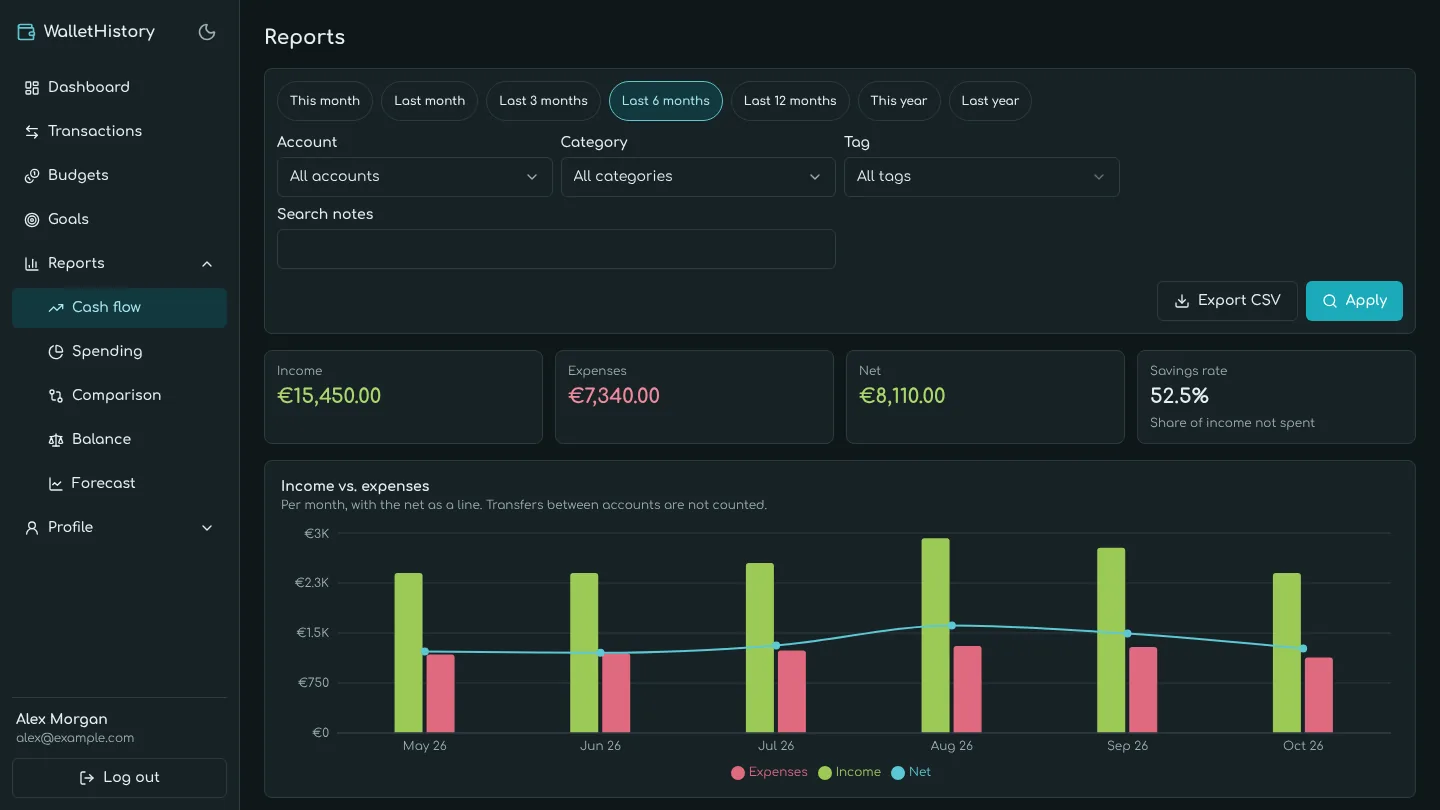Go to the Balance report
This screenshot has height=810, width=1440.
[120, 439]
